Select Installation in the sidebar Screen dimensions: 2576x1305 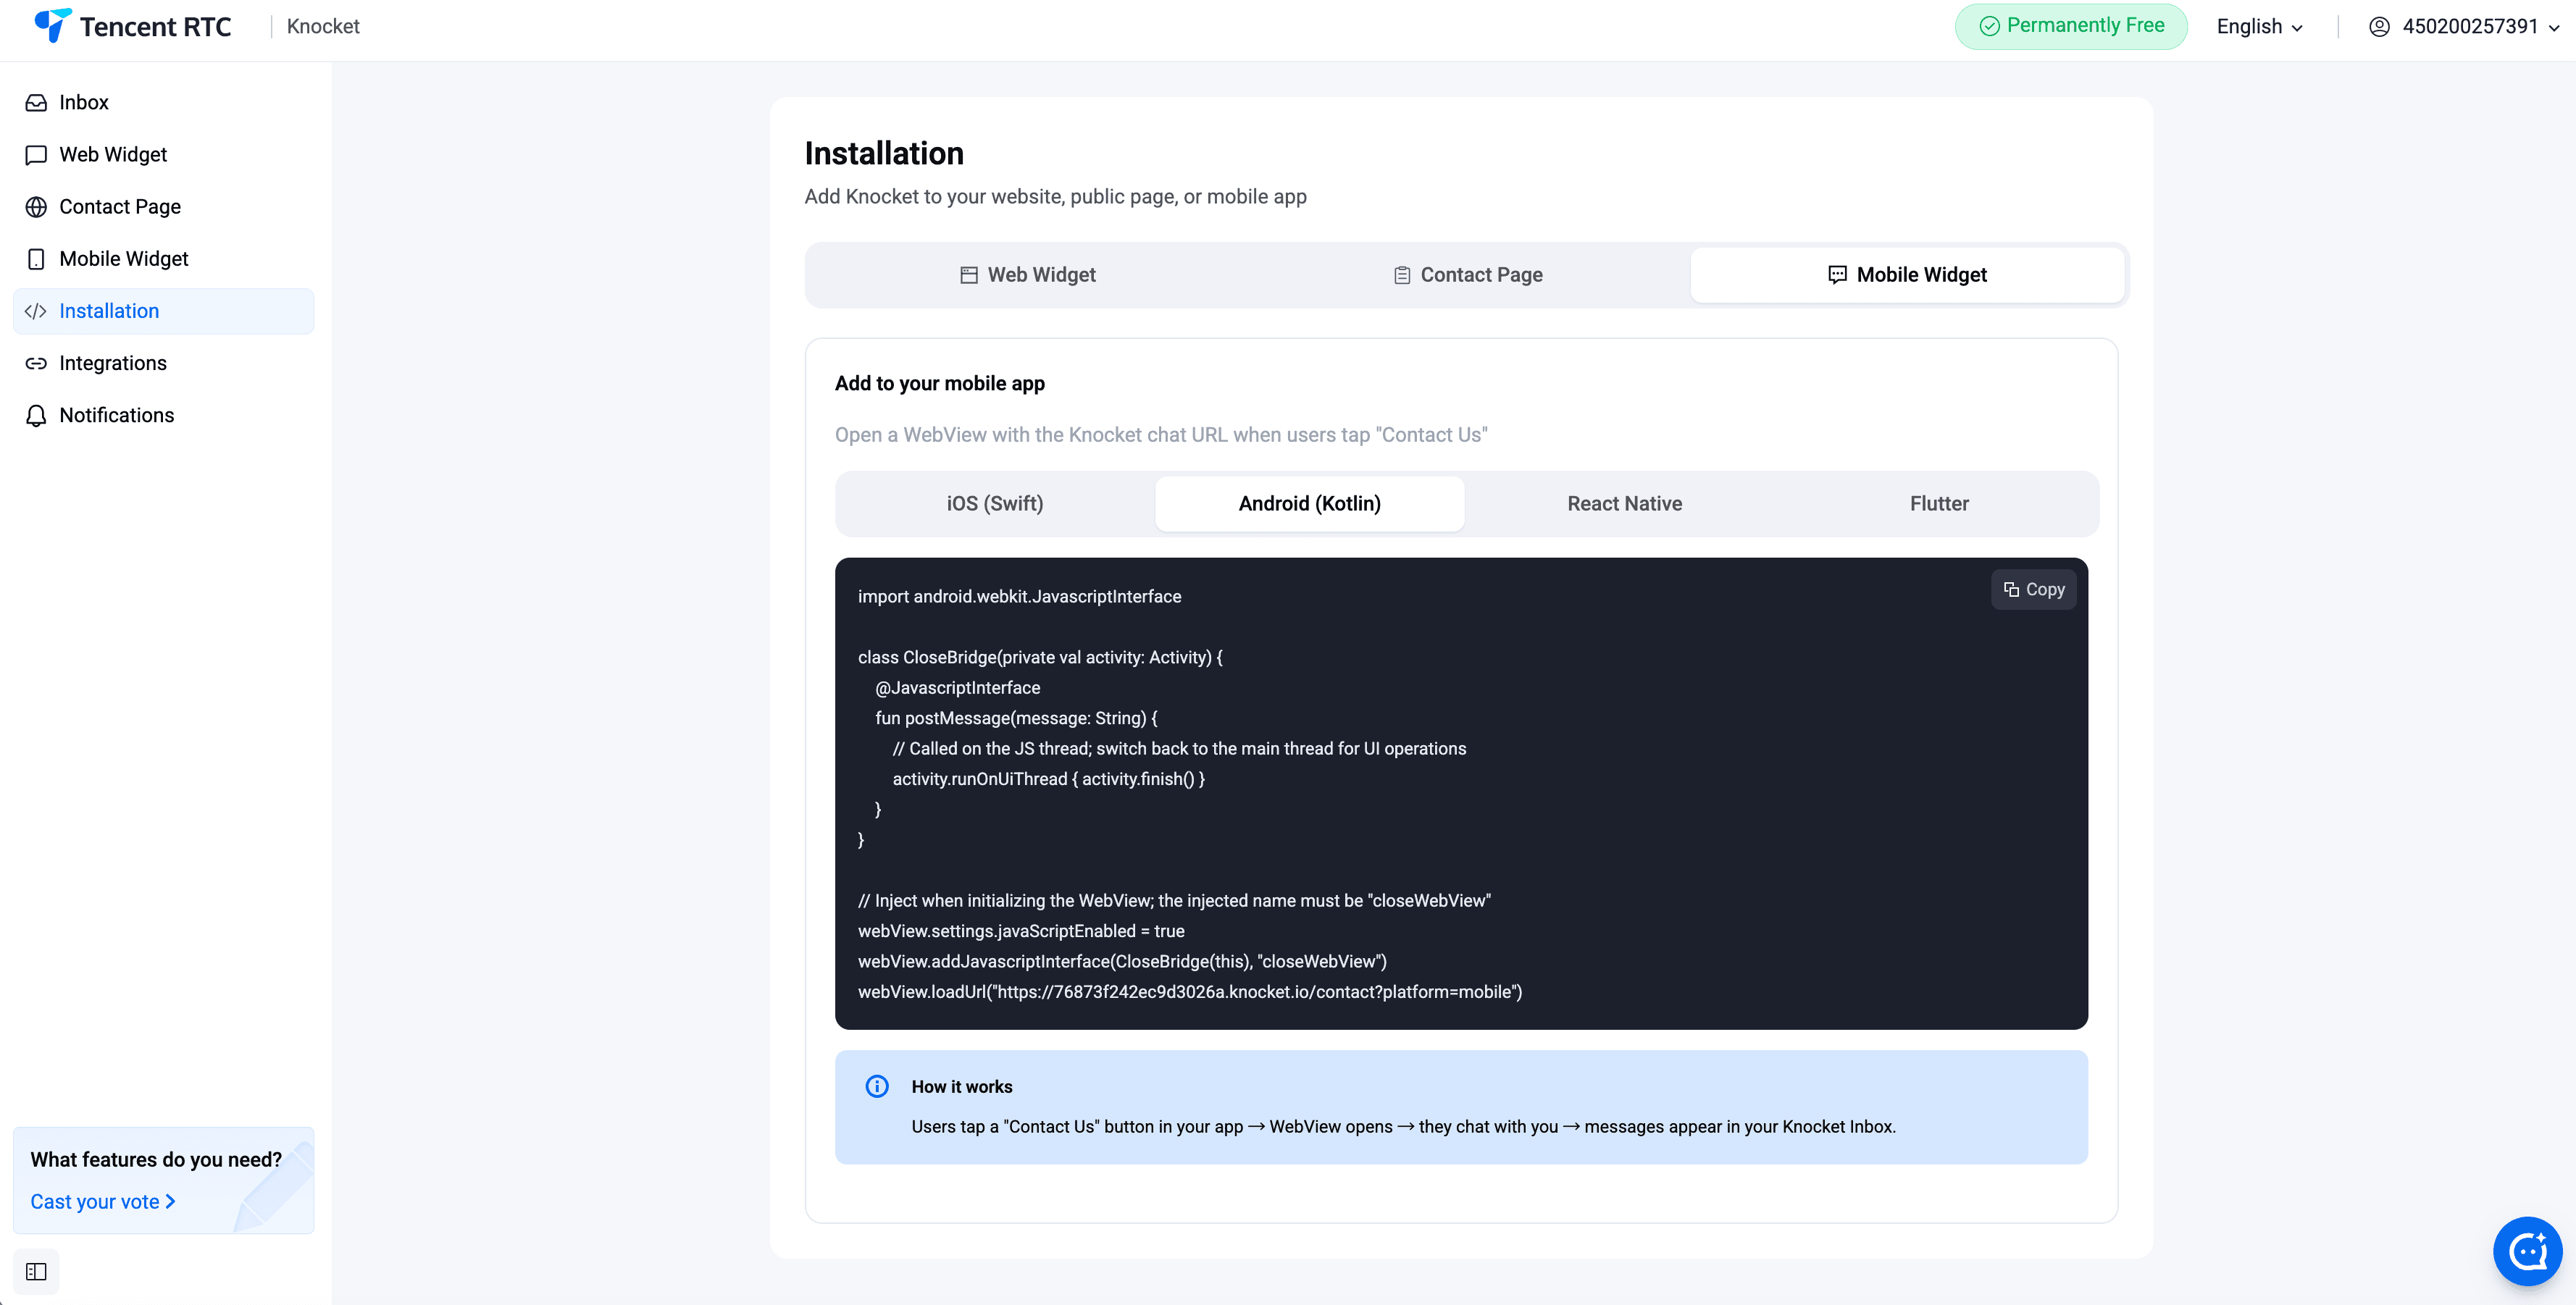[x=163, y=311]
